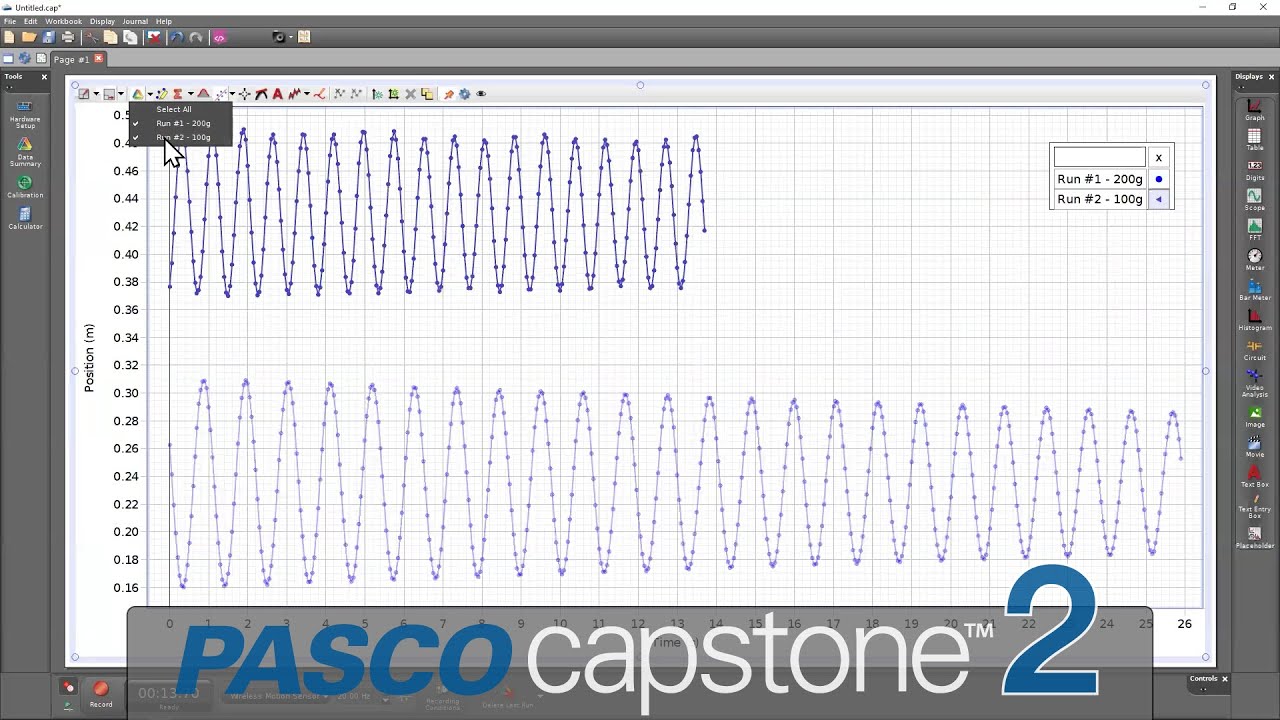The height and width of the screenshot is (720, 1280).
Task: Close the Page #1 tab
Action: tap(98, 59)
